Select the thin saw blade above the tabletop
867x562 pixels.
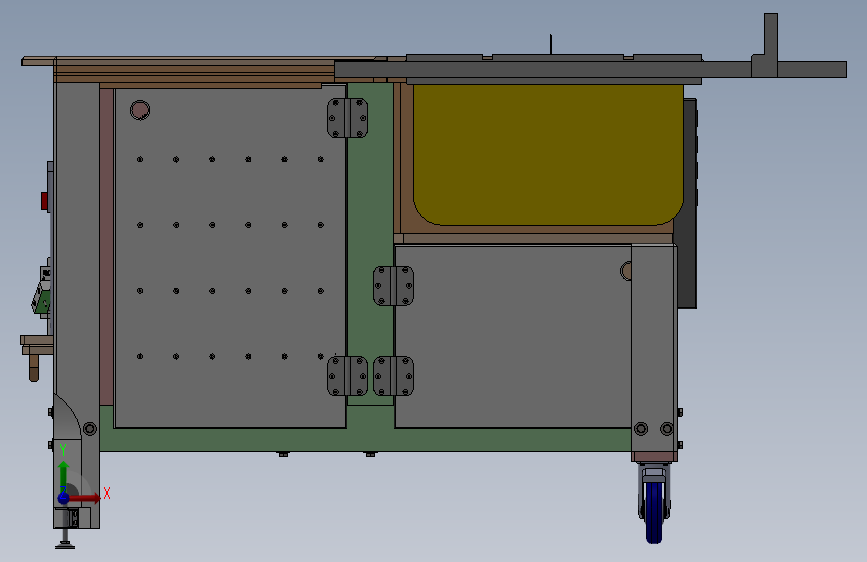tap(551, 44)
